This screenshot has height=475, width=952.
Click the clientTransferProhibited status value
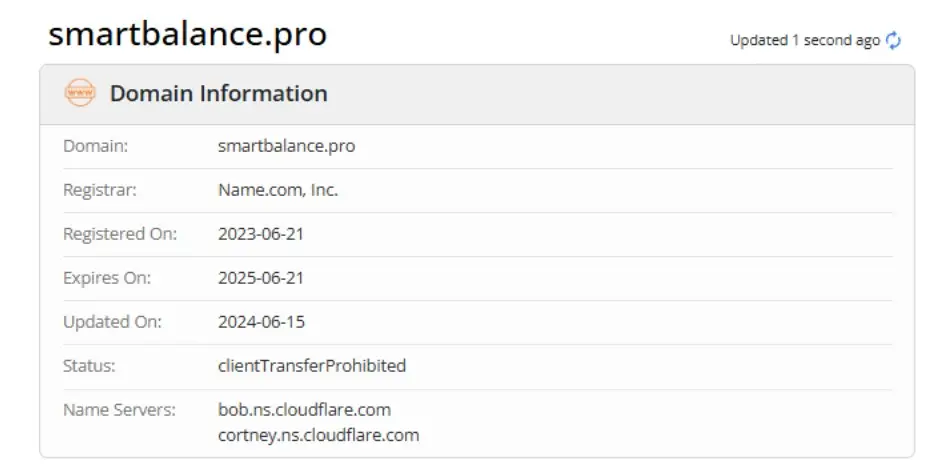[312, 366]
